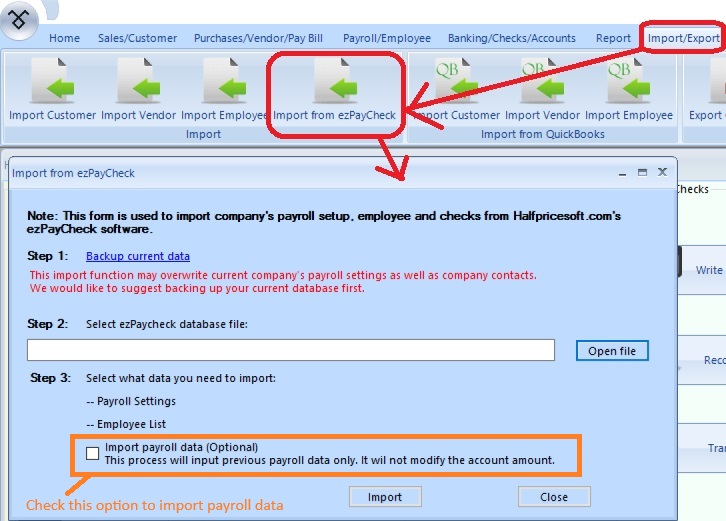
Task: Click QuickBooks Import Vendor icon
Action: (x=542, y=82)
